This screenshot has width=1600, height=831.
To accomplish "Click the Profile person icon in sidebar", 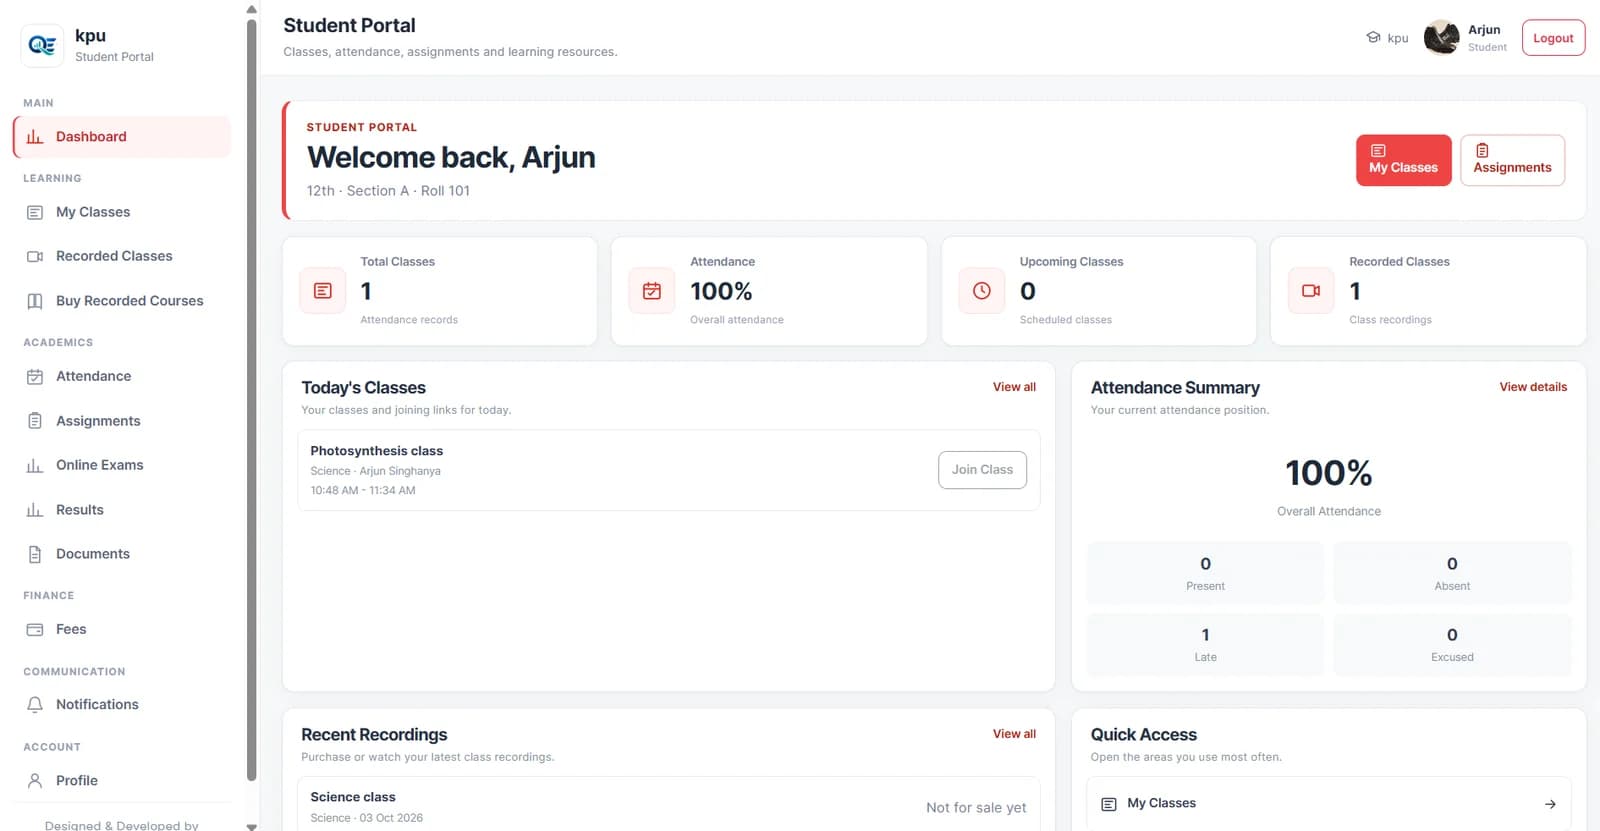I will pos(35,781).
